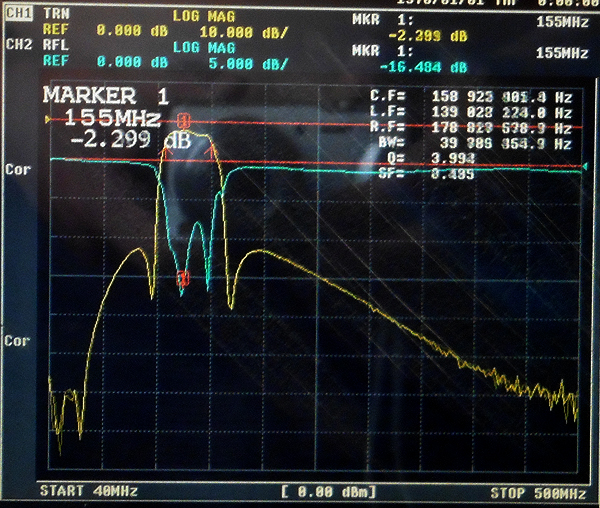Click the STOP 500MHz label
Viewport: 600px width, 508px height.
point(538,493)
